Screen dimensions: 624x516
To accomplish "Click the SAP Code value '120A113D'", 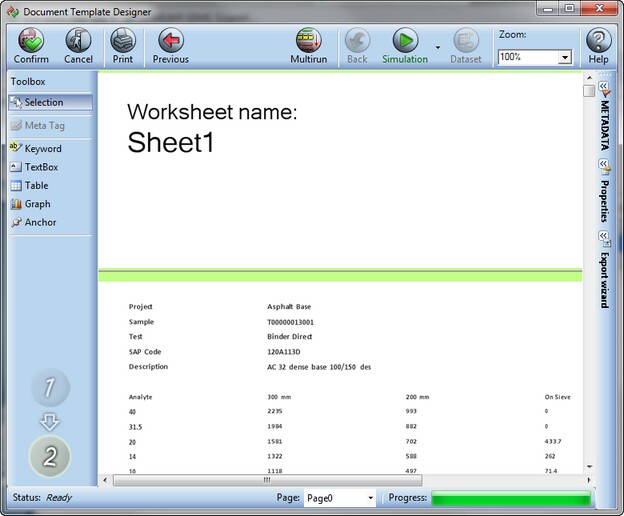I will pyautogui.click(x=284, y=352).
